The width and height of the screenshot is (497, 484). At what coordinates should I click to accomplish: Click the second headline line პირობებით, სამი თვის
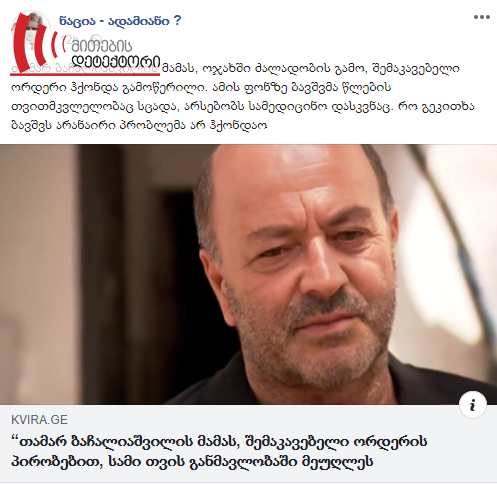[192, 462]
